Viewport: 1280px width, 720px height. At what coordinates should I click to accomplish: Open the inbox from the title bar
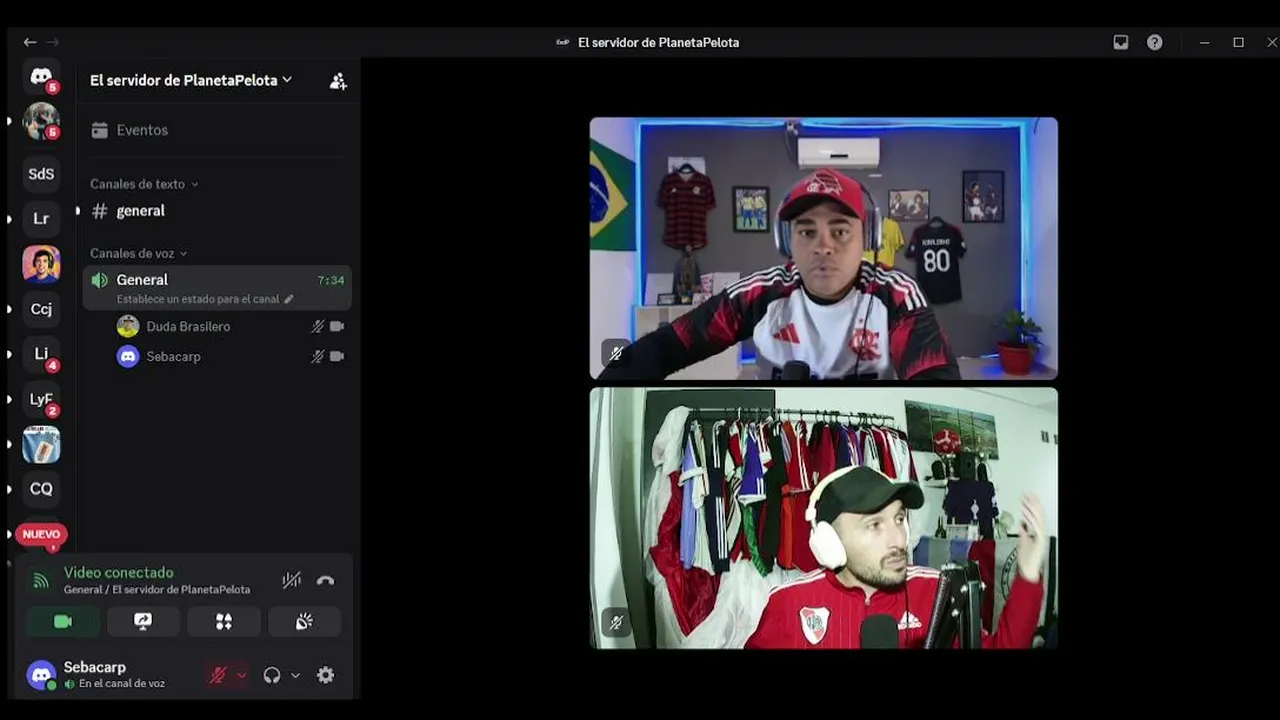(x=1121, y=42)
